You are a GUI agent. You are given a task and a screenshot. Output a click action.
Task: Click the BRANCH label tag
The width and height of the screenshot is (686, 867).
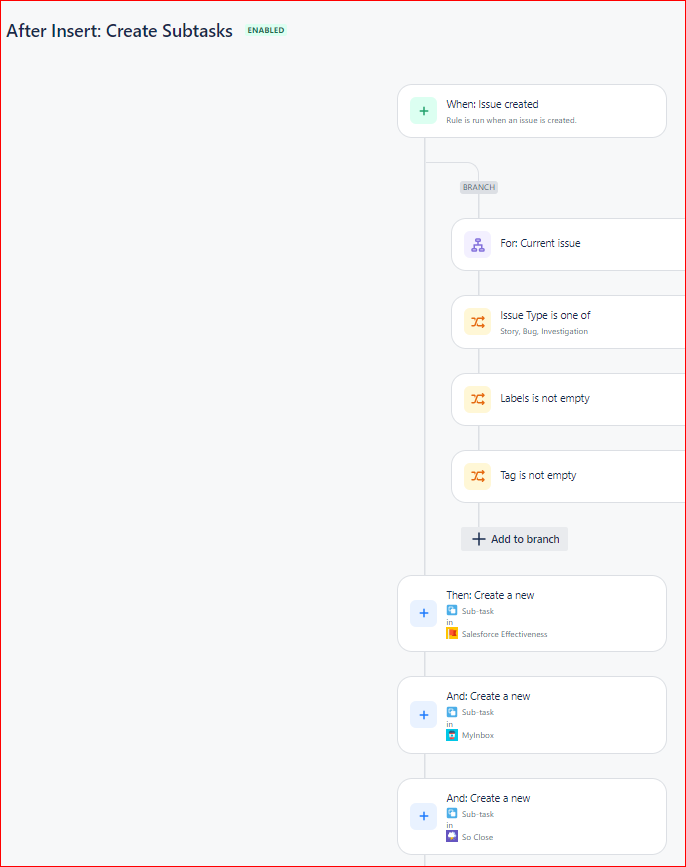pos(479,187)
